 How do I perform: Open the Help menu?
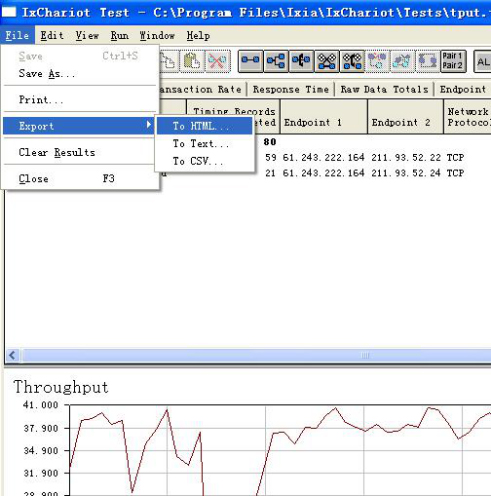[x=198, y=35]
